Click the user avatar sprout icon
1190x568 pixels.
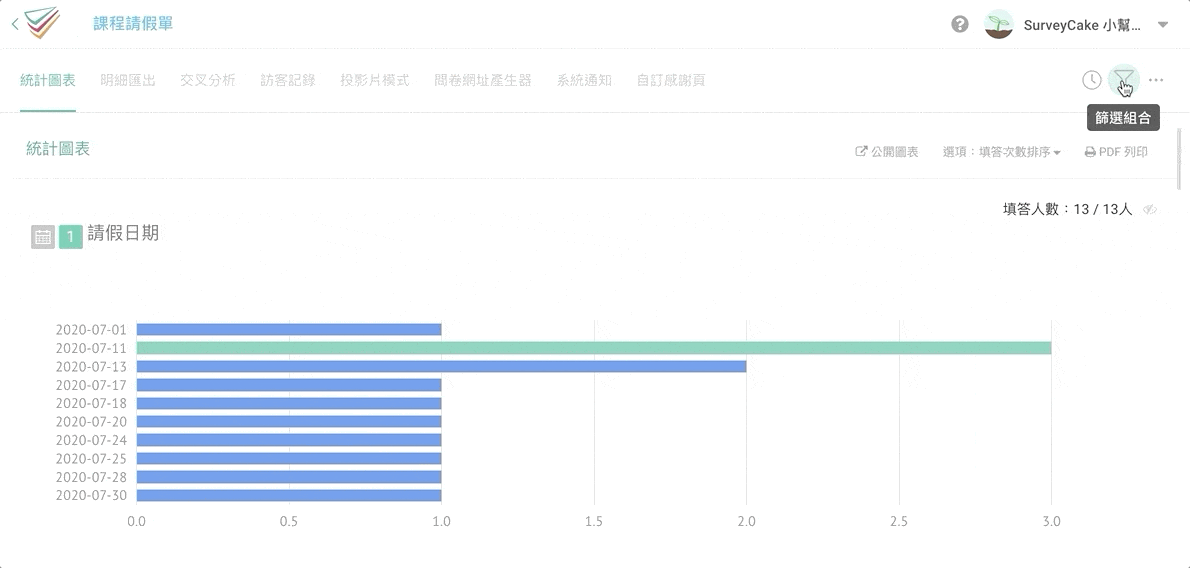click(998, 25)
